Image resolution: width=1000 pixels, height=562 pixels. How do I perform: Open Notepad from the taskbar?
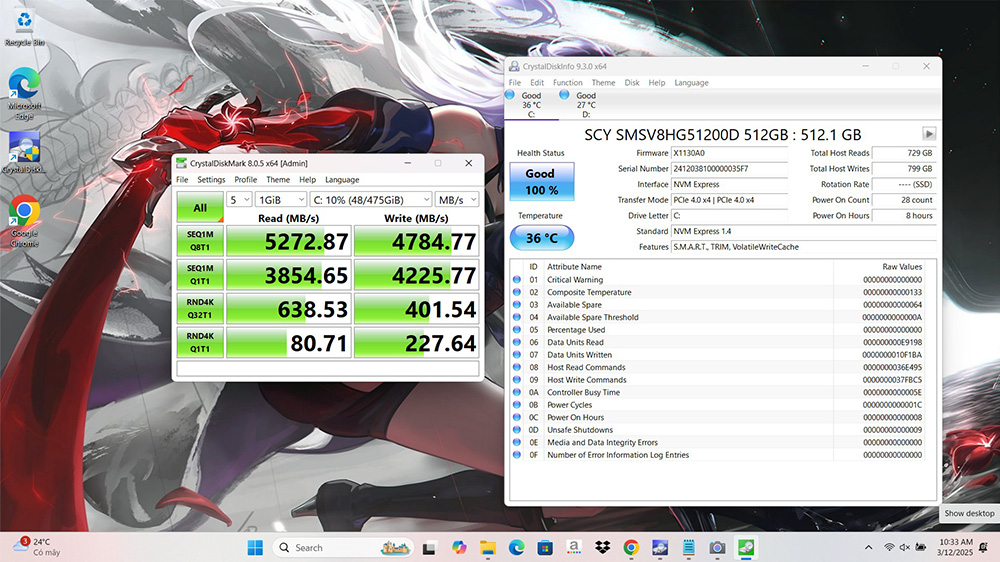(x=688, y=547)
